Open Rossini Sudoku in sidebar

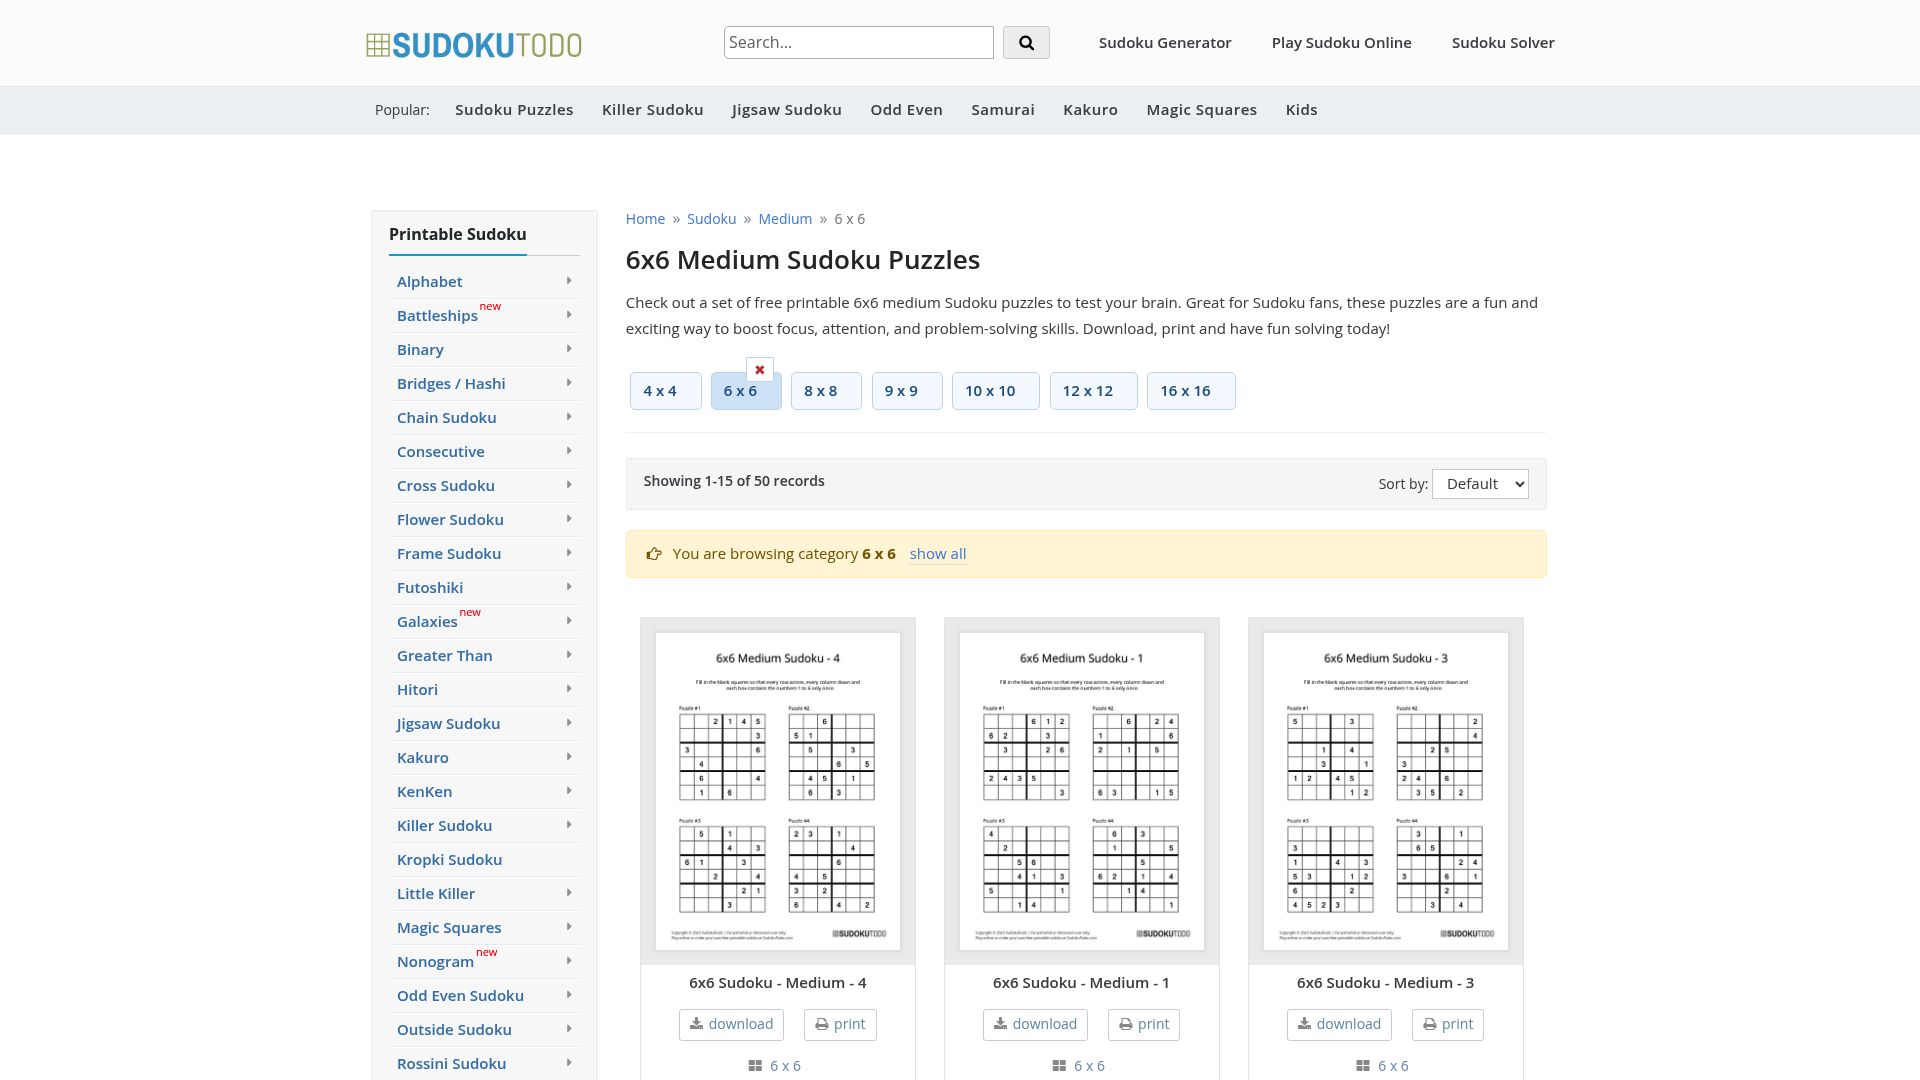pyautogui.click(x=451, y=1064)
